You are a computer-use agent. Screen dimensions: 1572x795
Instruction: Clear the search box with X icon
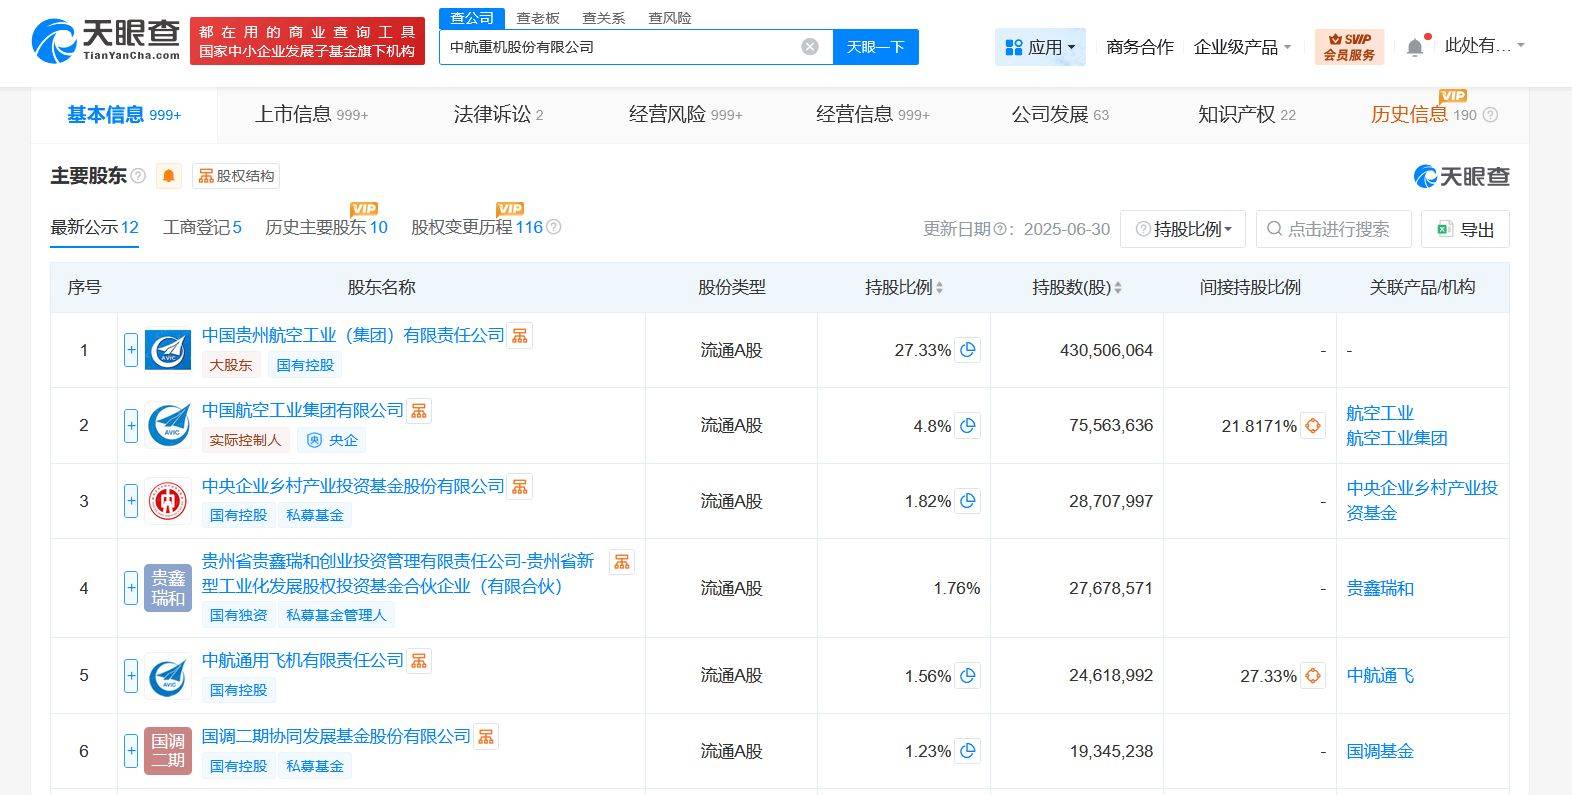(810, 47)
